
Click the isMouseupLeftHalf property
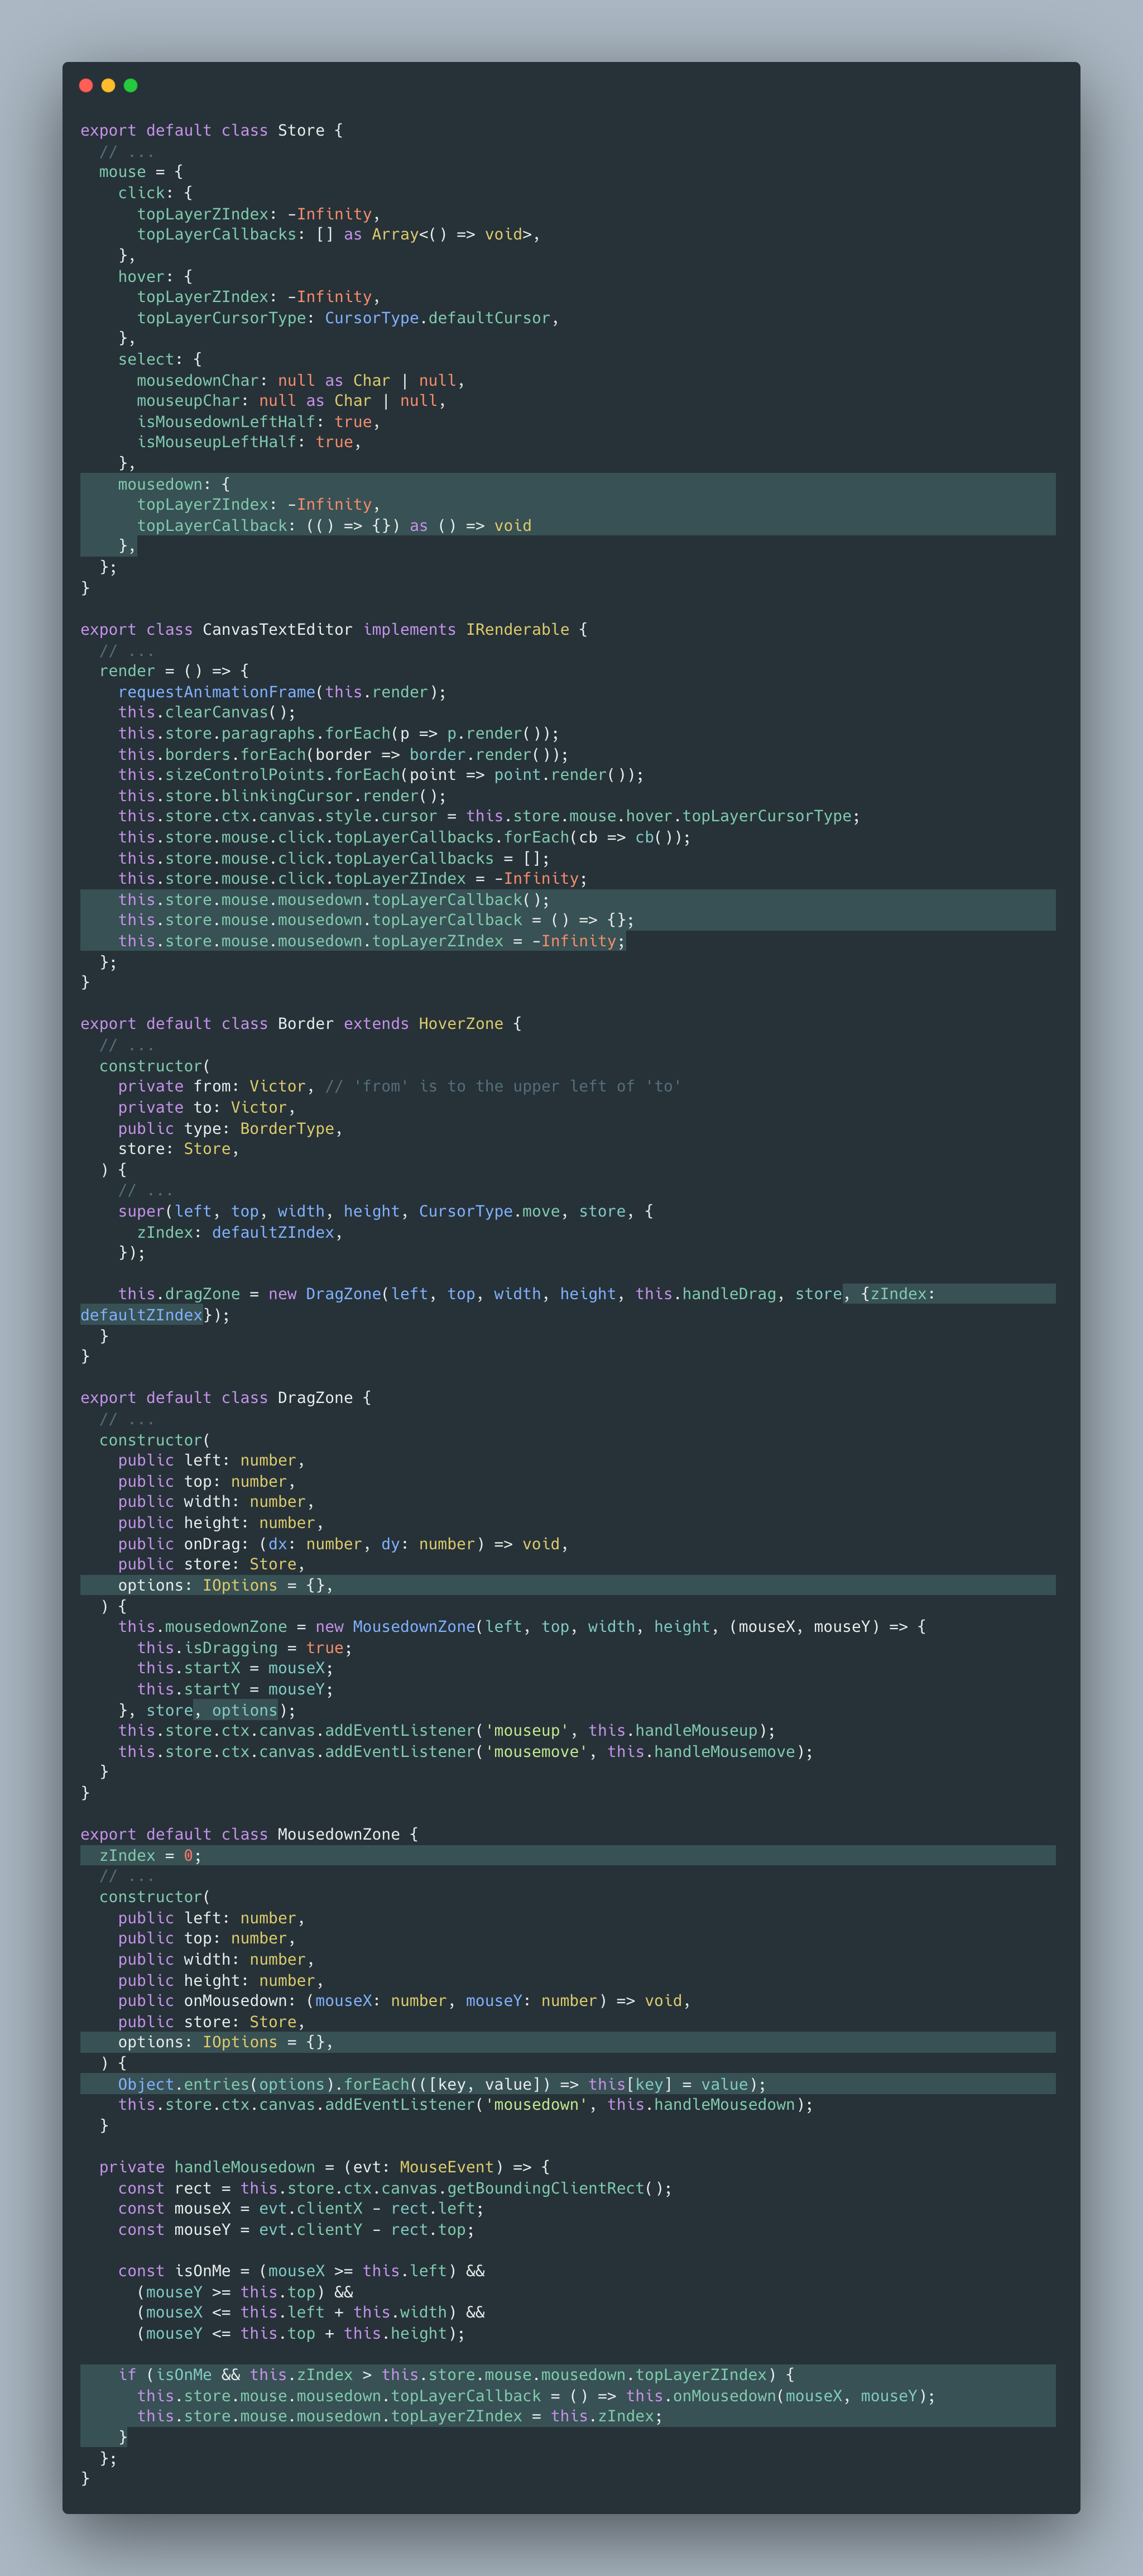tap(216, 442)
